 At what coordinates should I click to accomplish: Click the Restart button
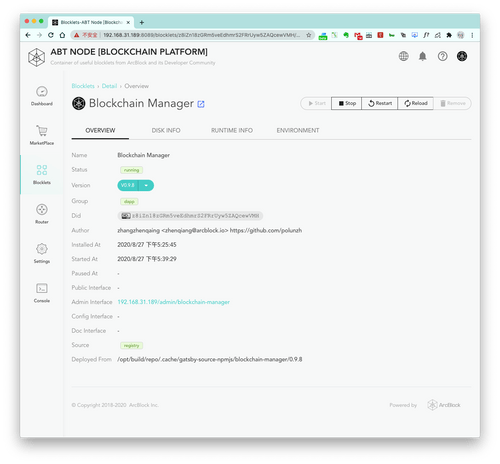tap(380, 103)
